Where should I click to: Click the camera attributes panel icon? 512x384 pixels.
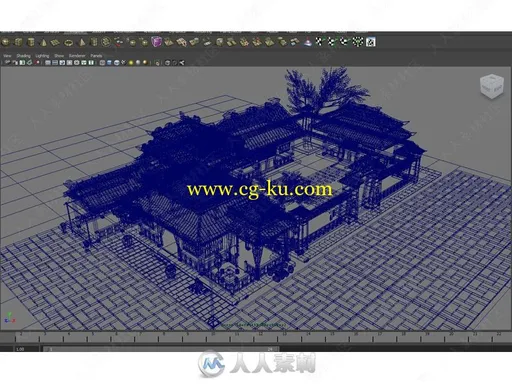click(15, 63)
